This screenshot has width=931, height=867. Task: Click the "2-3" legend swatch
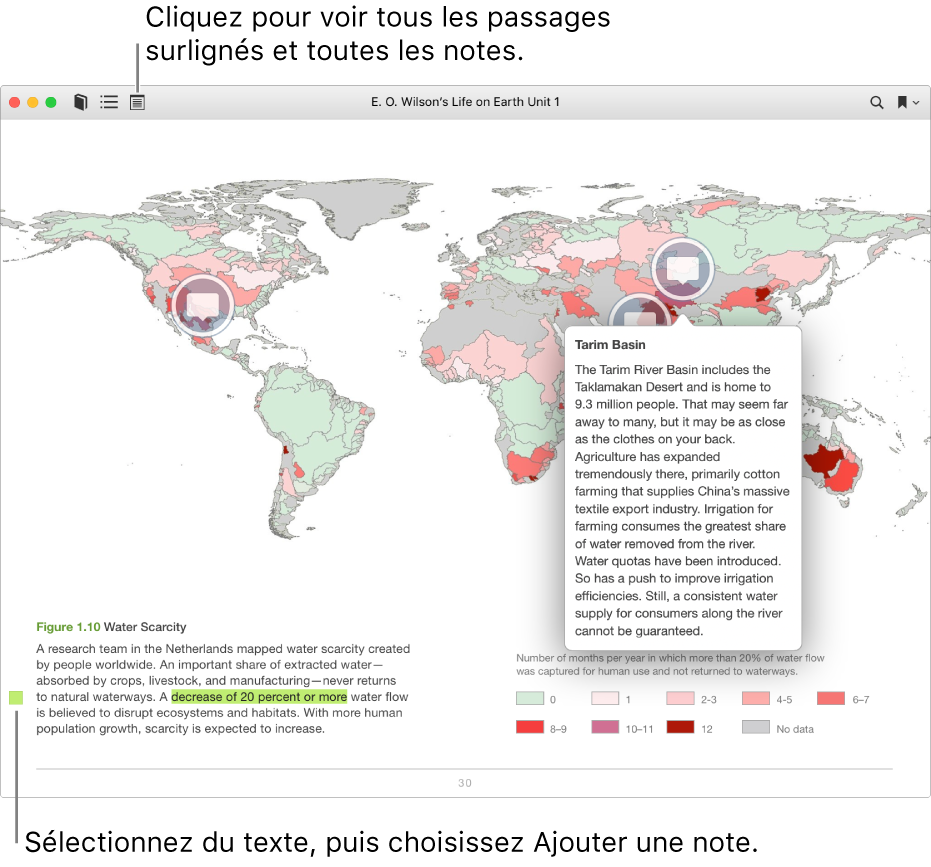tap(680, 698)
